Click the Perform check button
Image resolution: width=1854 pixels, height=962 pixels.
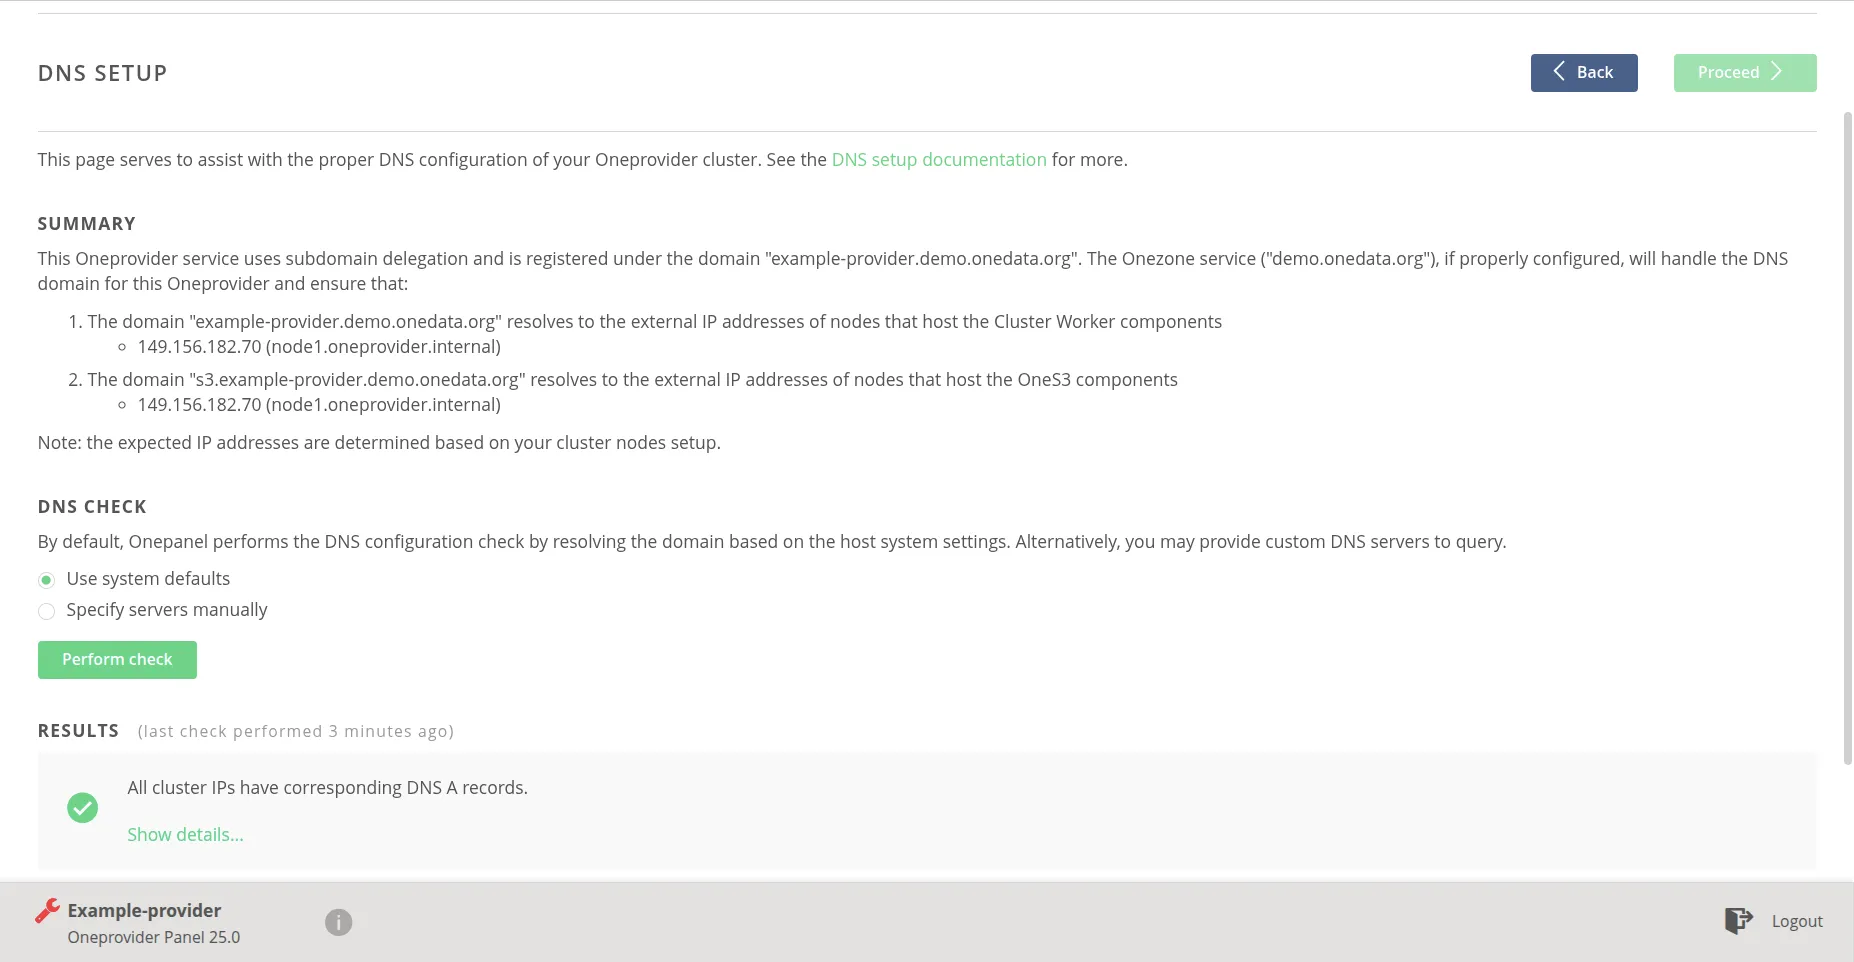(117, 660)
